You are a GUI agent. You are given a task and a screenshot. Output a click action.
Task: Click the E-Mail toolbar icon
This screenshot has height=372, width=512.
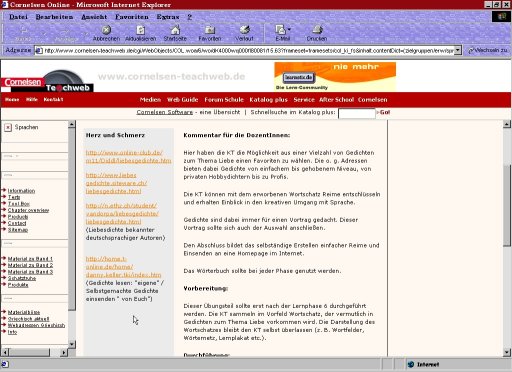tap(280, 30)
